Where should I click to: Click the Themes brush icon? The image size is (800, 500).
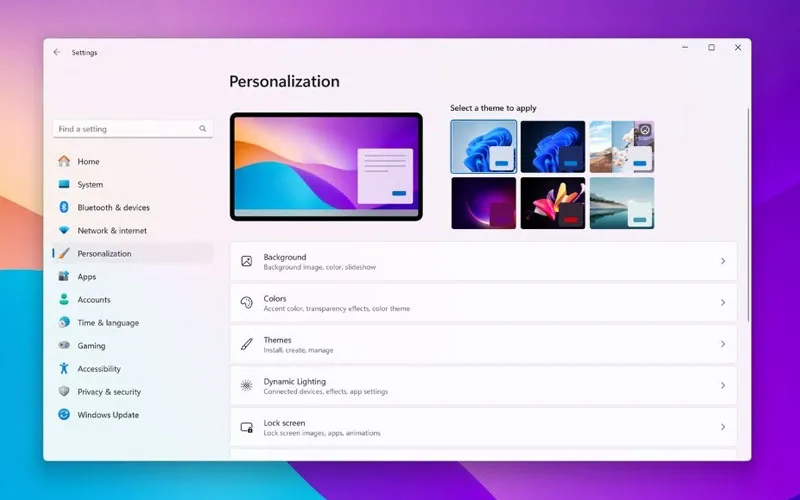point(246,344)
